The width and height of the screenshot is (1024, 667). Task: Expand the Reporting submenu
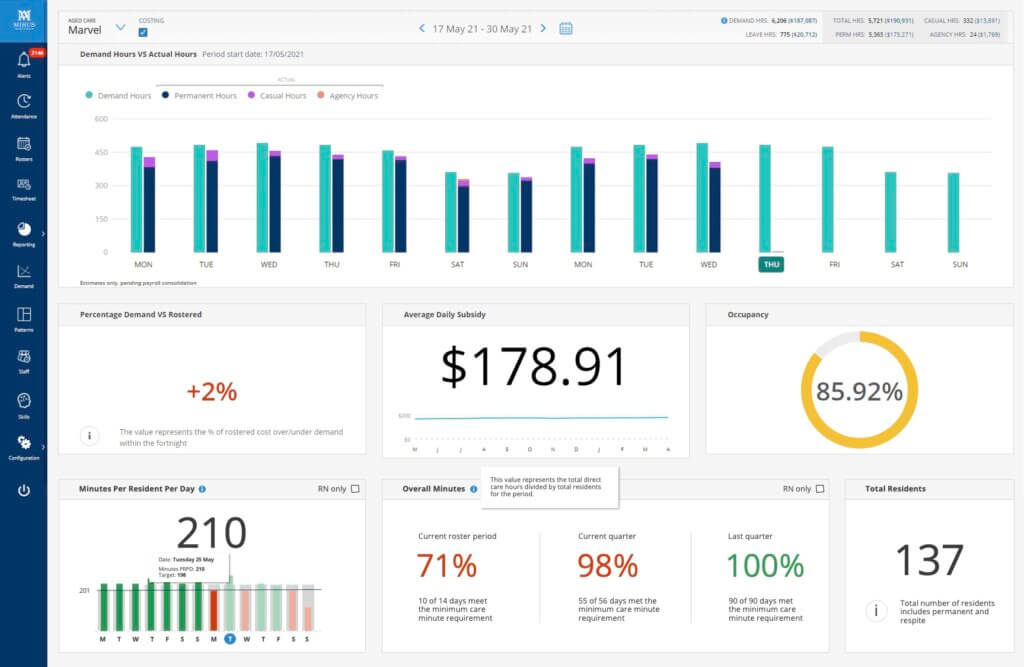click(41, 232)
